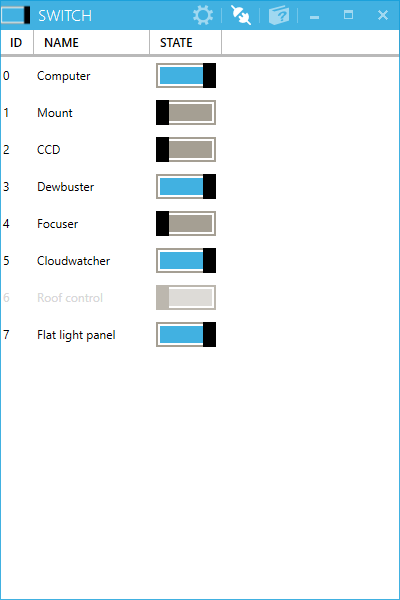Viewport: 400px width, 600px height.
Task: Disable the Dewbuster switch
Action: tap(186, 186)
